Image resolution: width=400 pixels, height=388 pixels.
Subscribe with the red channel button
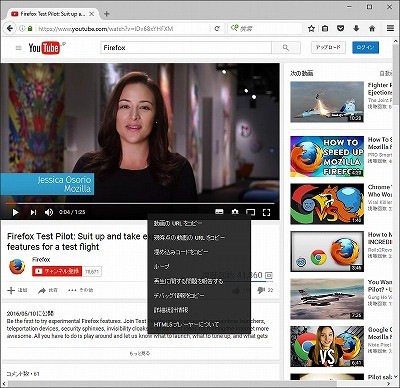[x=57, y=271]
